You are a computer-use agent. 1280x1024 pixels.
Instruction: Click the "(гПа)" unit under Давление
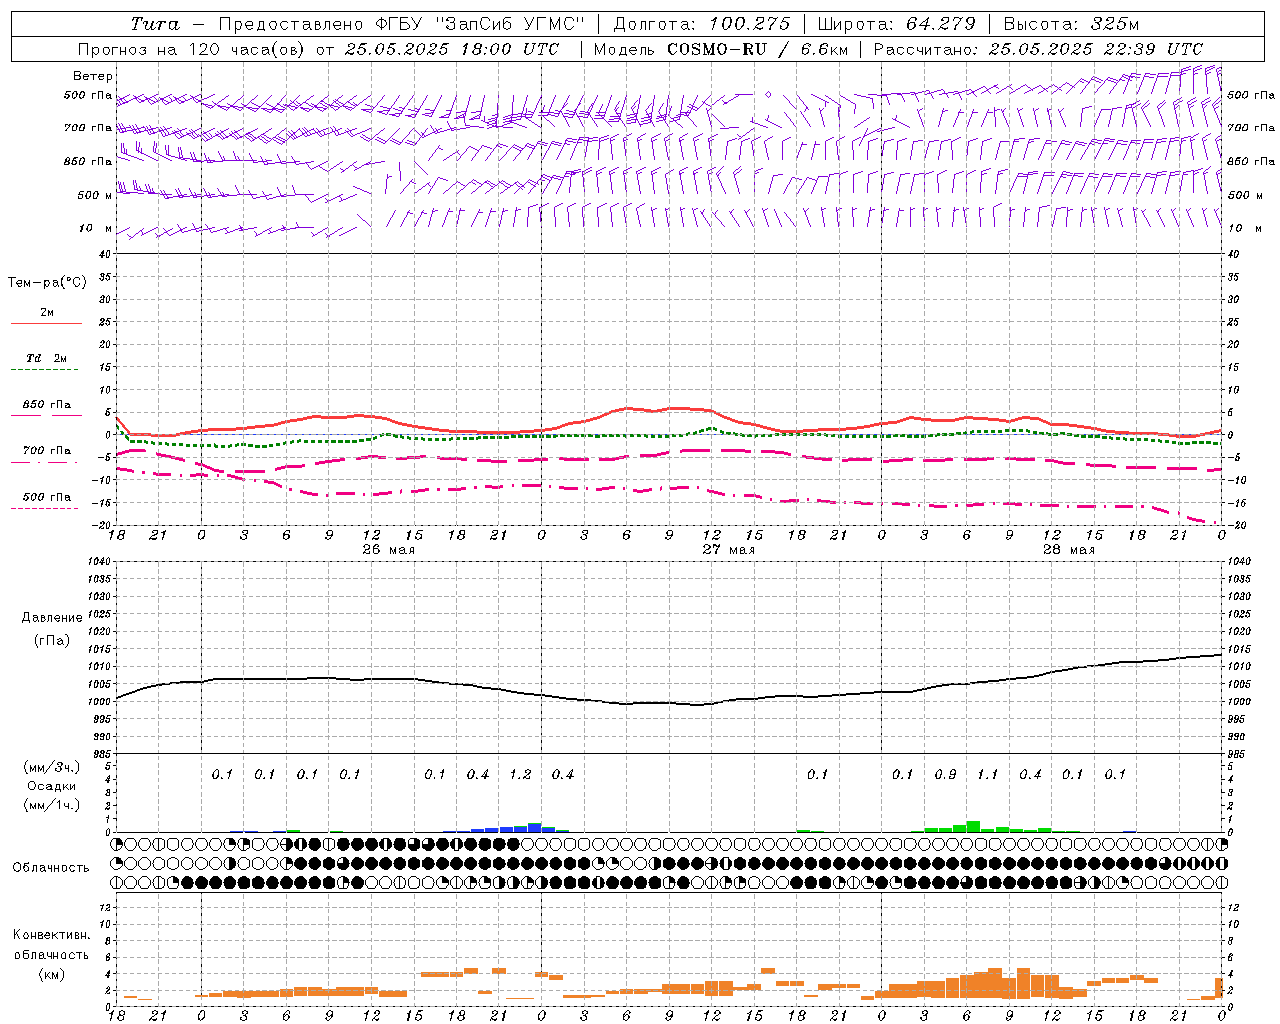click(52, 641)
